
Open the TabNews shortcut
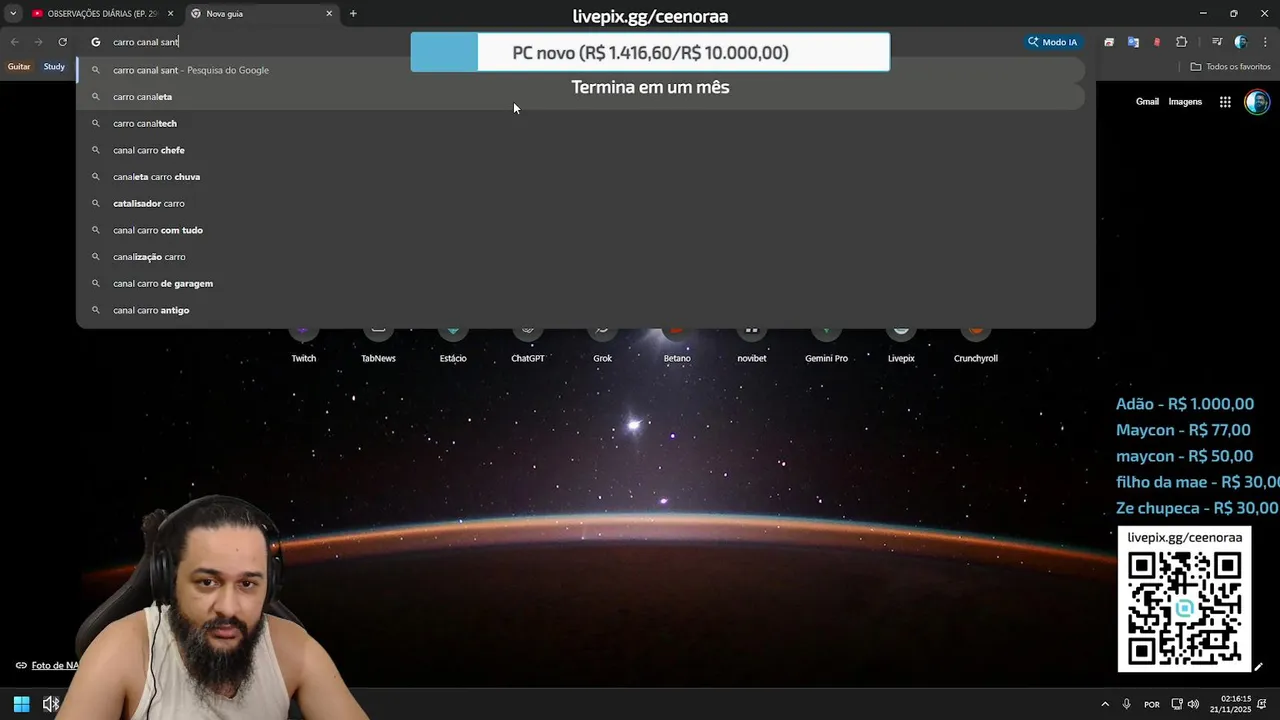tap(378, 345)
